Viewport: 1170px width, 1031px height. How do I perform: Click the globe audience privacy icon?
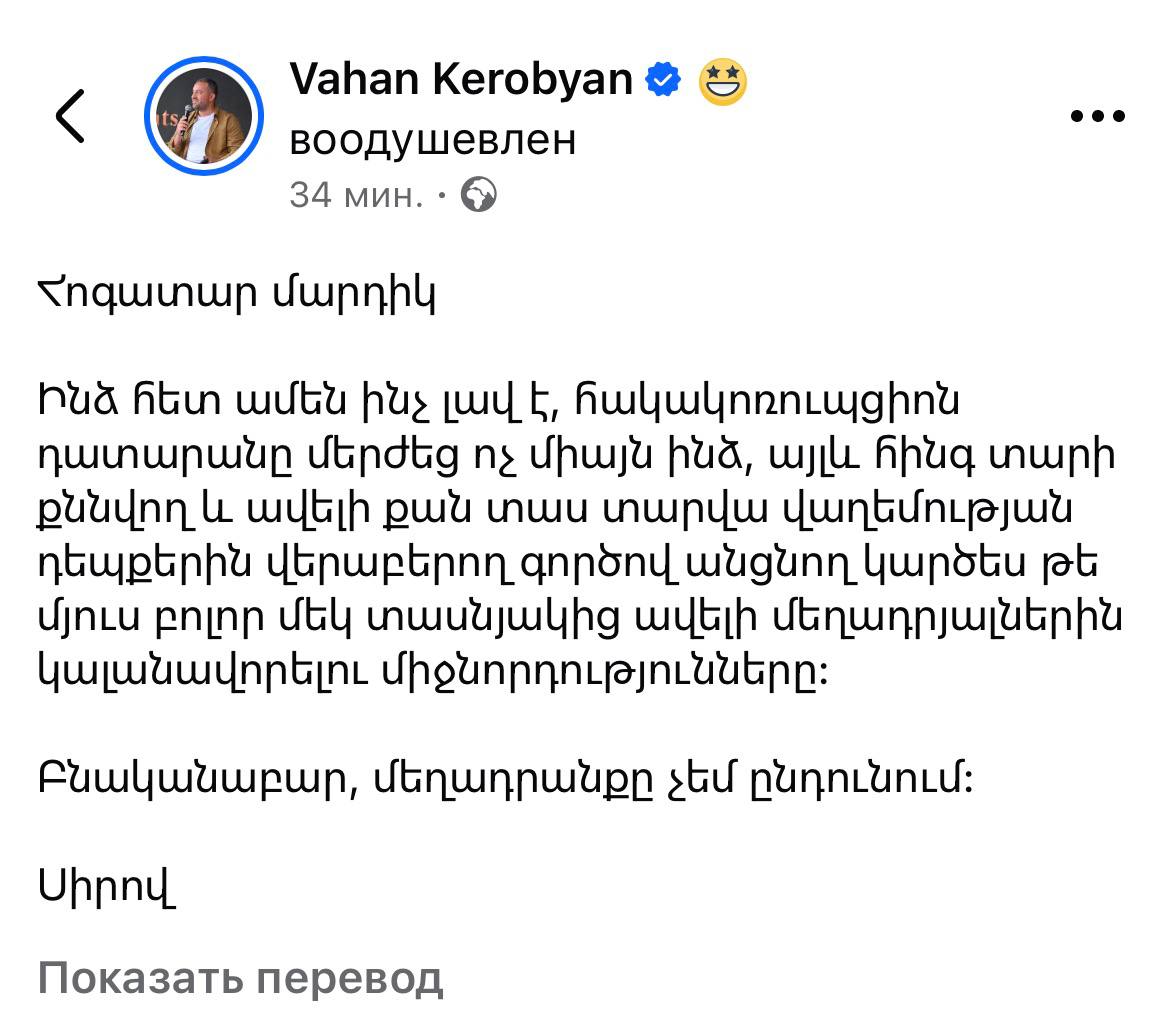478,196
